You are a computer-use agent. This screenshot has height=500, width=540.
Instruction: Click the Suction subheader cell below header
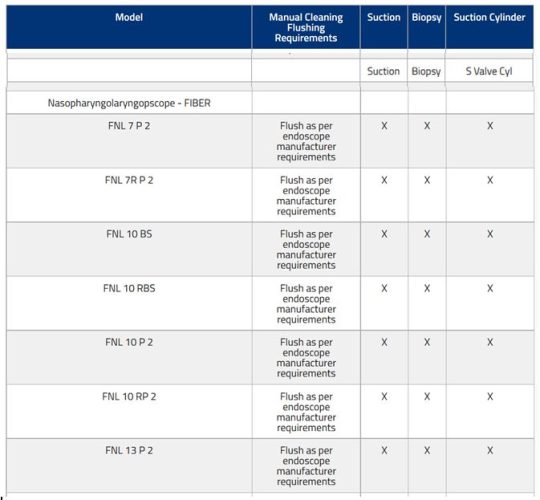click(383, 71)
